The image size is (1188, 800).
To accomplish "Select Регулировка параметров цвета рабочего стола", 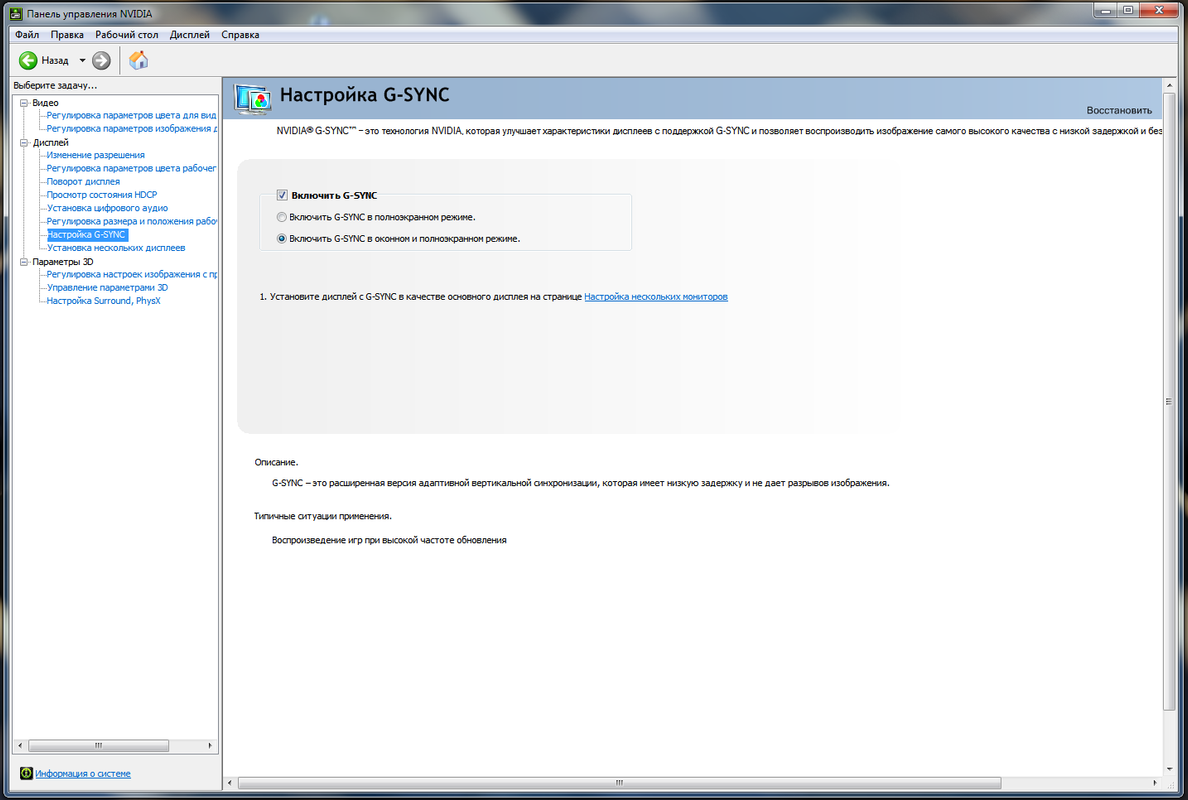I will pos(132,168).
